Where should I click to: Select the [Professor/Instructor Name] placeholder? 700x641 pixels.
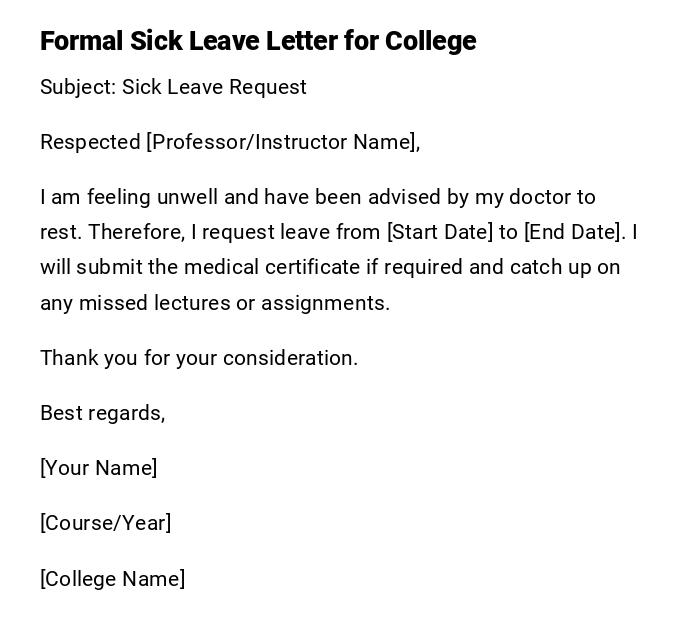pyautogui.click(x=282, y=142)
